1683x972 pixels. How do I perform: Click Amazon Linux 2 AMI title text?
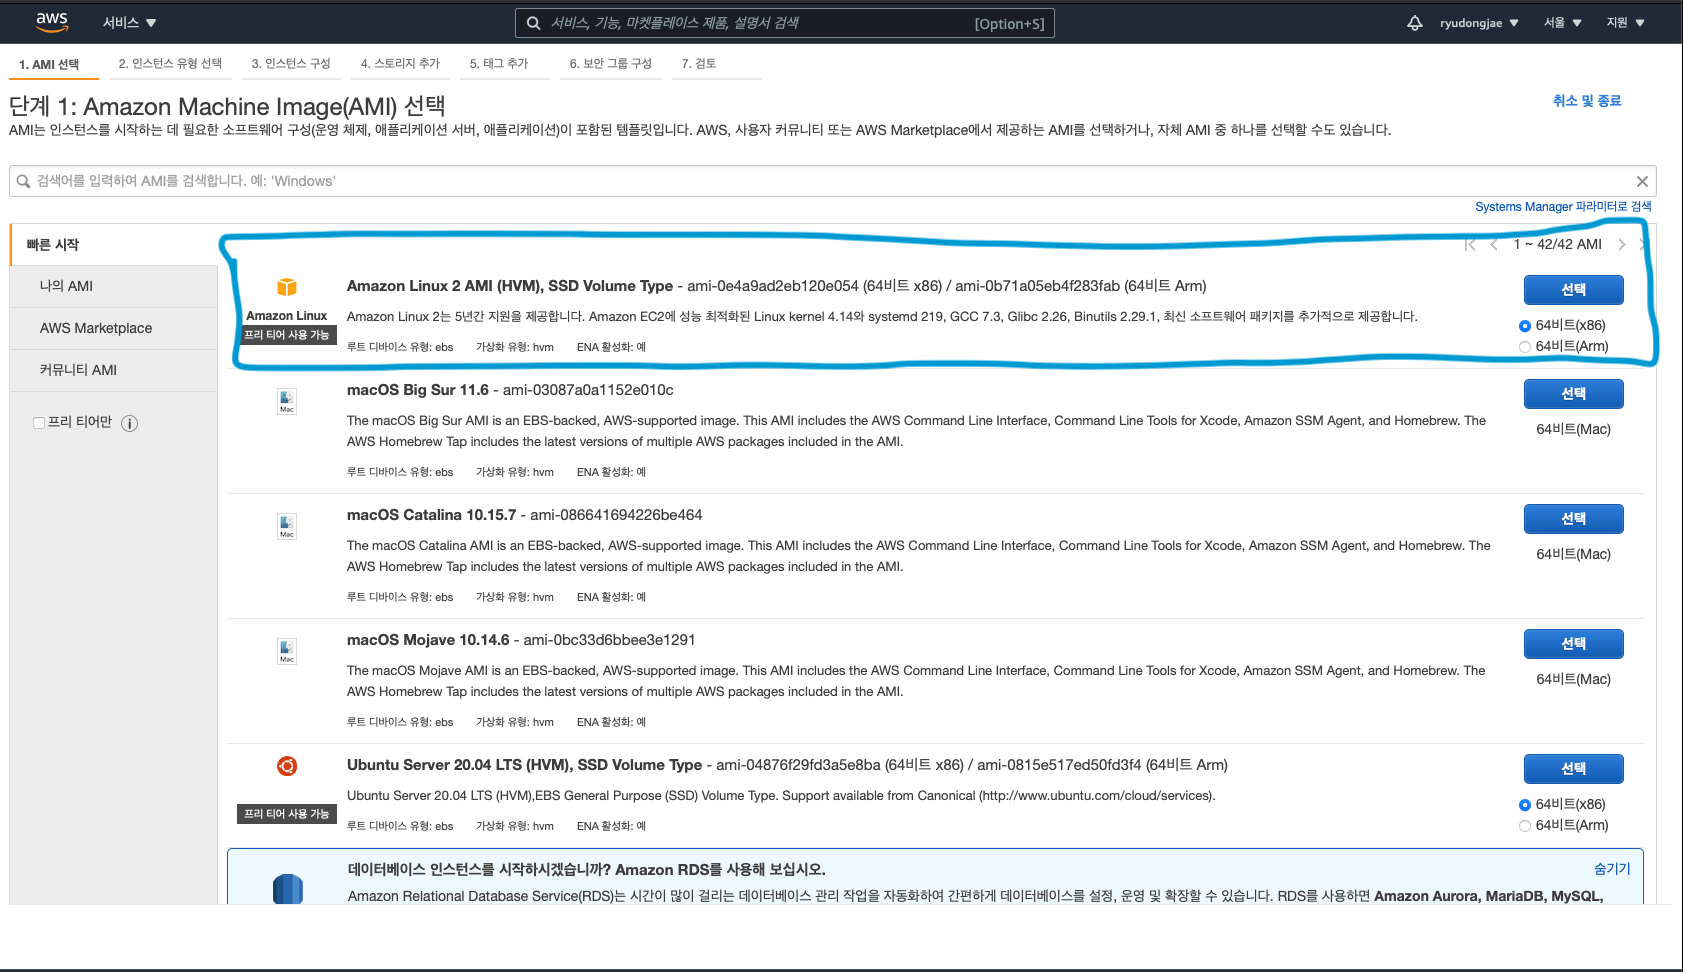[510, 286]
